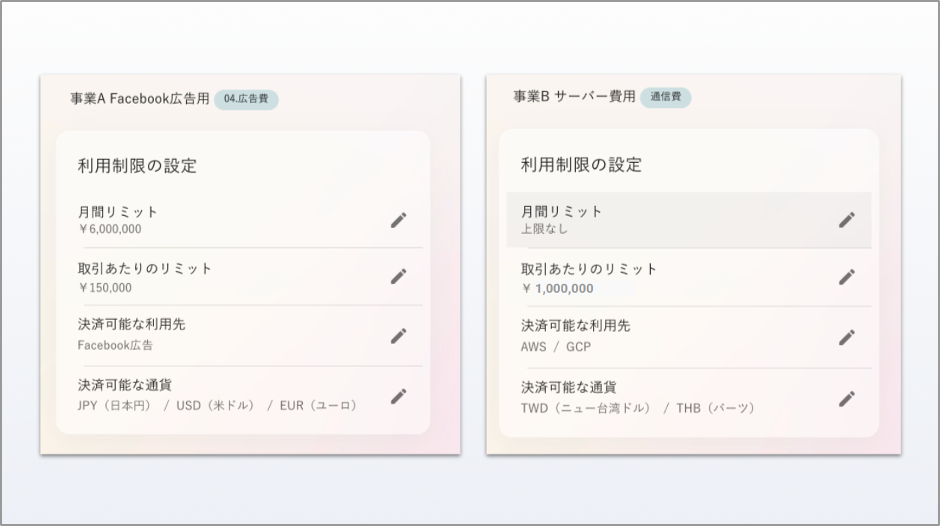Screen dimensions: 940x526
Task: Edit allowed currencies on 事業B card
Action: coord(847,398)
